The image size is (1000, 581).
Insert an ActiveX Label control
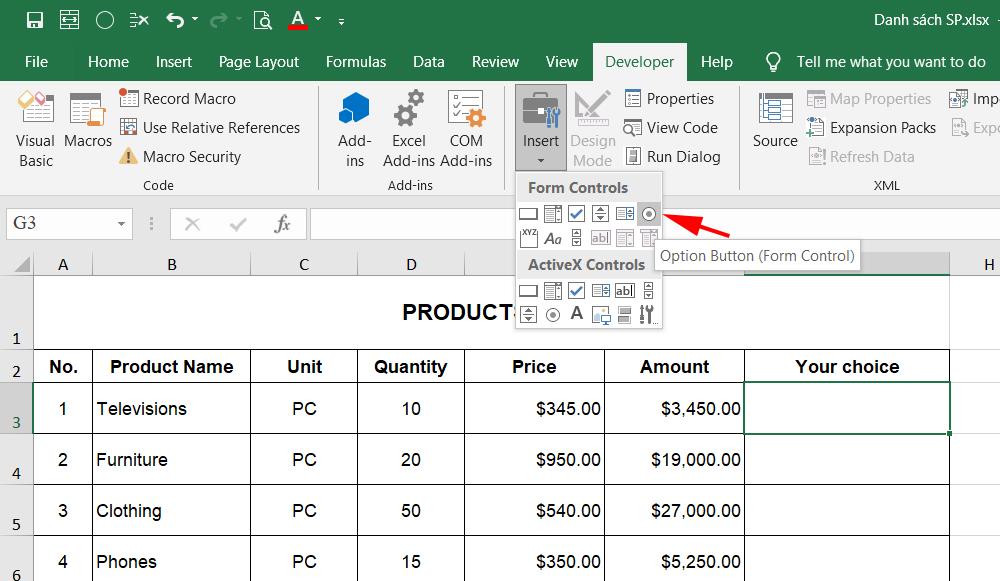click(x=577, y=314)
